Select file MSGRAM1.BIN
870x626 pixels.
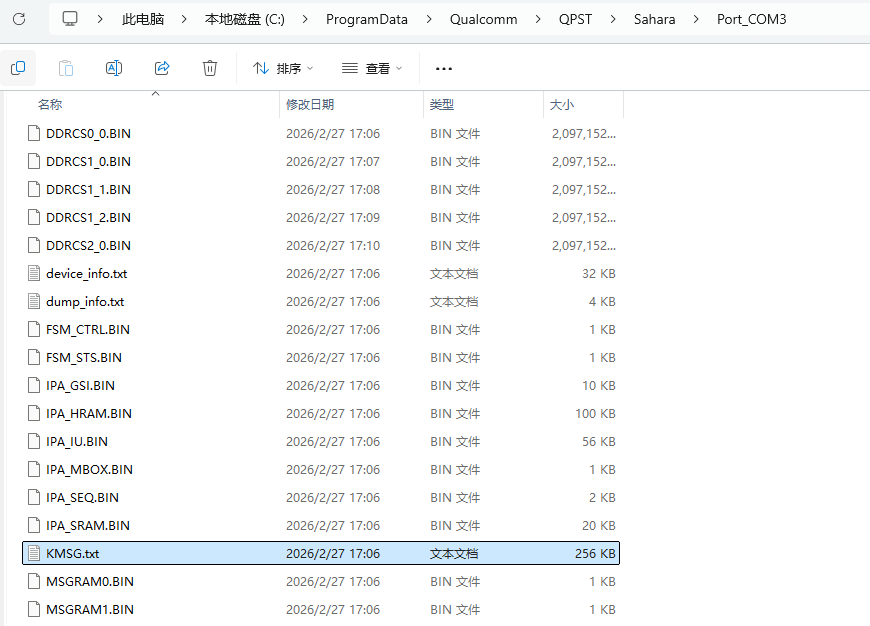pyautogui.click(x=321, y=609)
